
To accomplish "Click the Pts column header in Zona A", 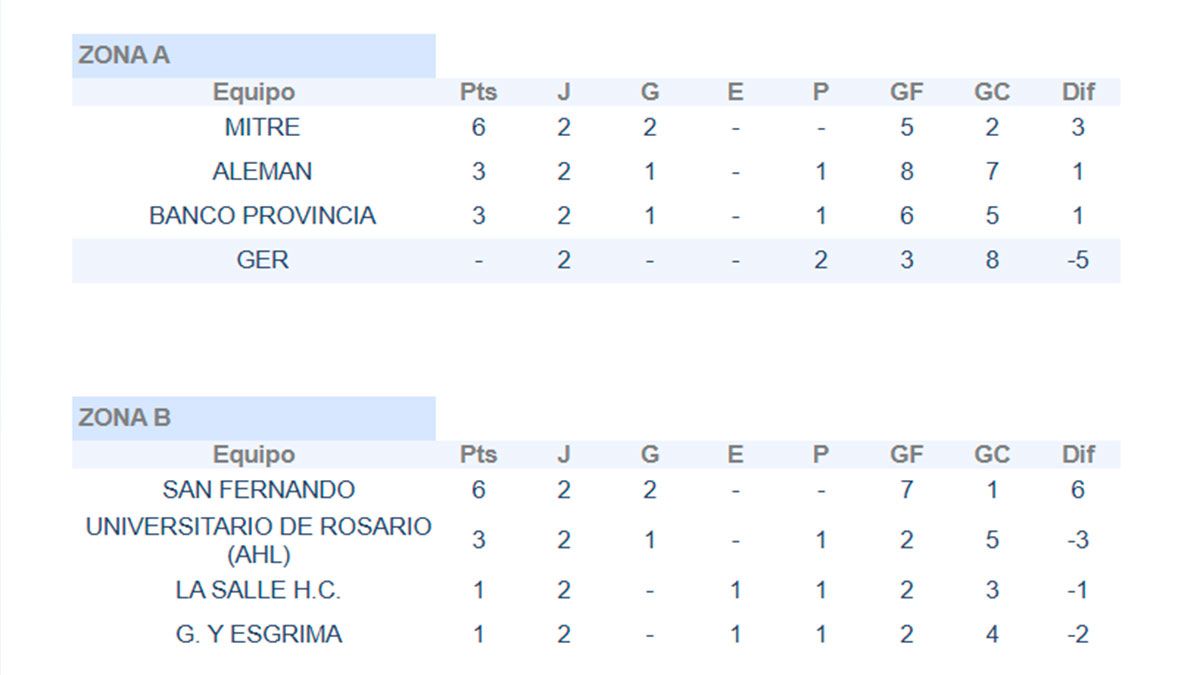I will pyautogui.click(x=478, y=92).
